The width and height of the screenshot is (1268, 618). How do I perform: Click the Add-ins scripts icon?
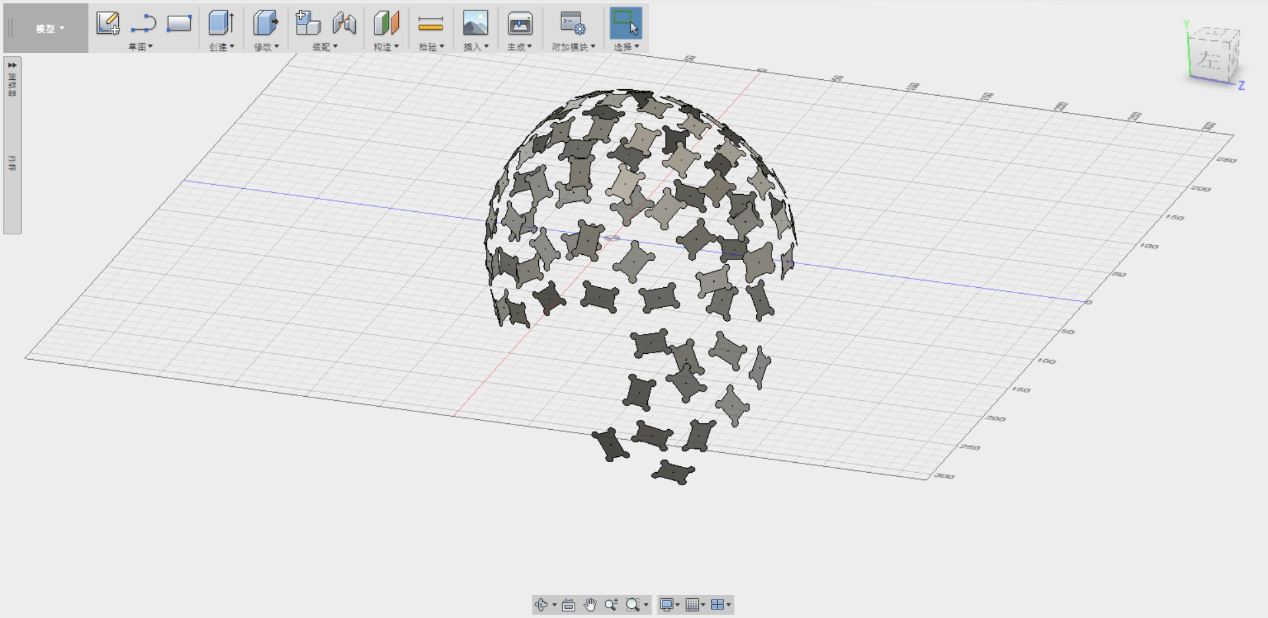(x=572, y=23)
